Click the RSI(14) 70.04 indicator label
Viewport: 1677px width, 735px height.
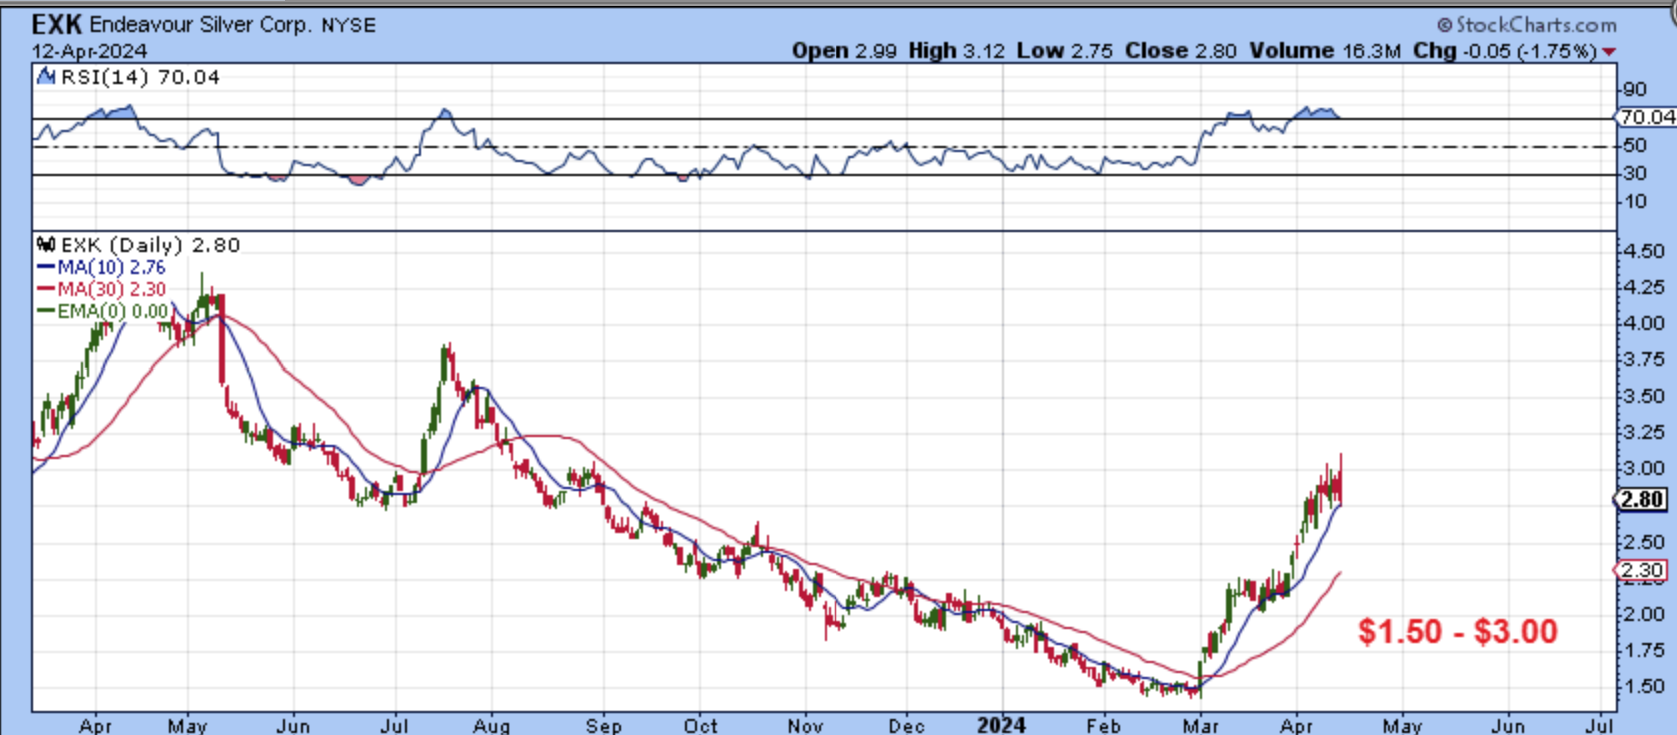pyautogui.click(x=140, y=77)
